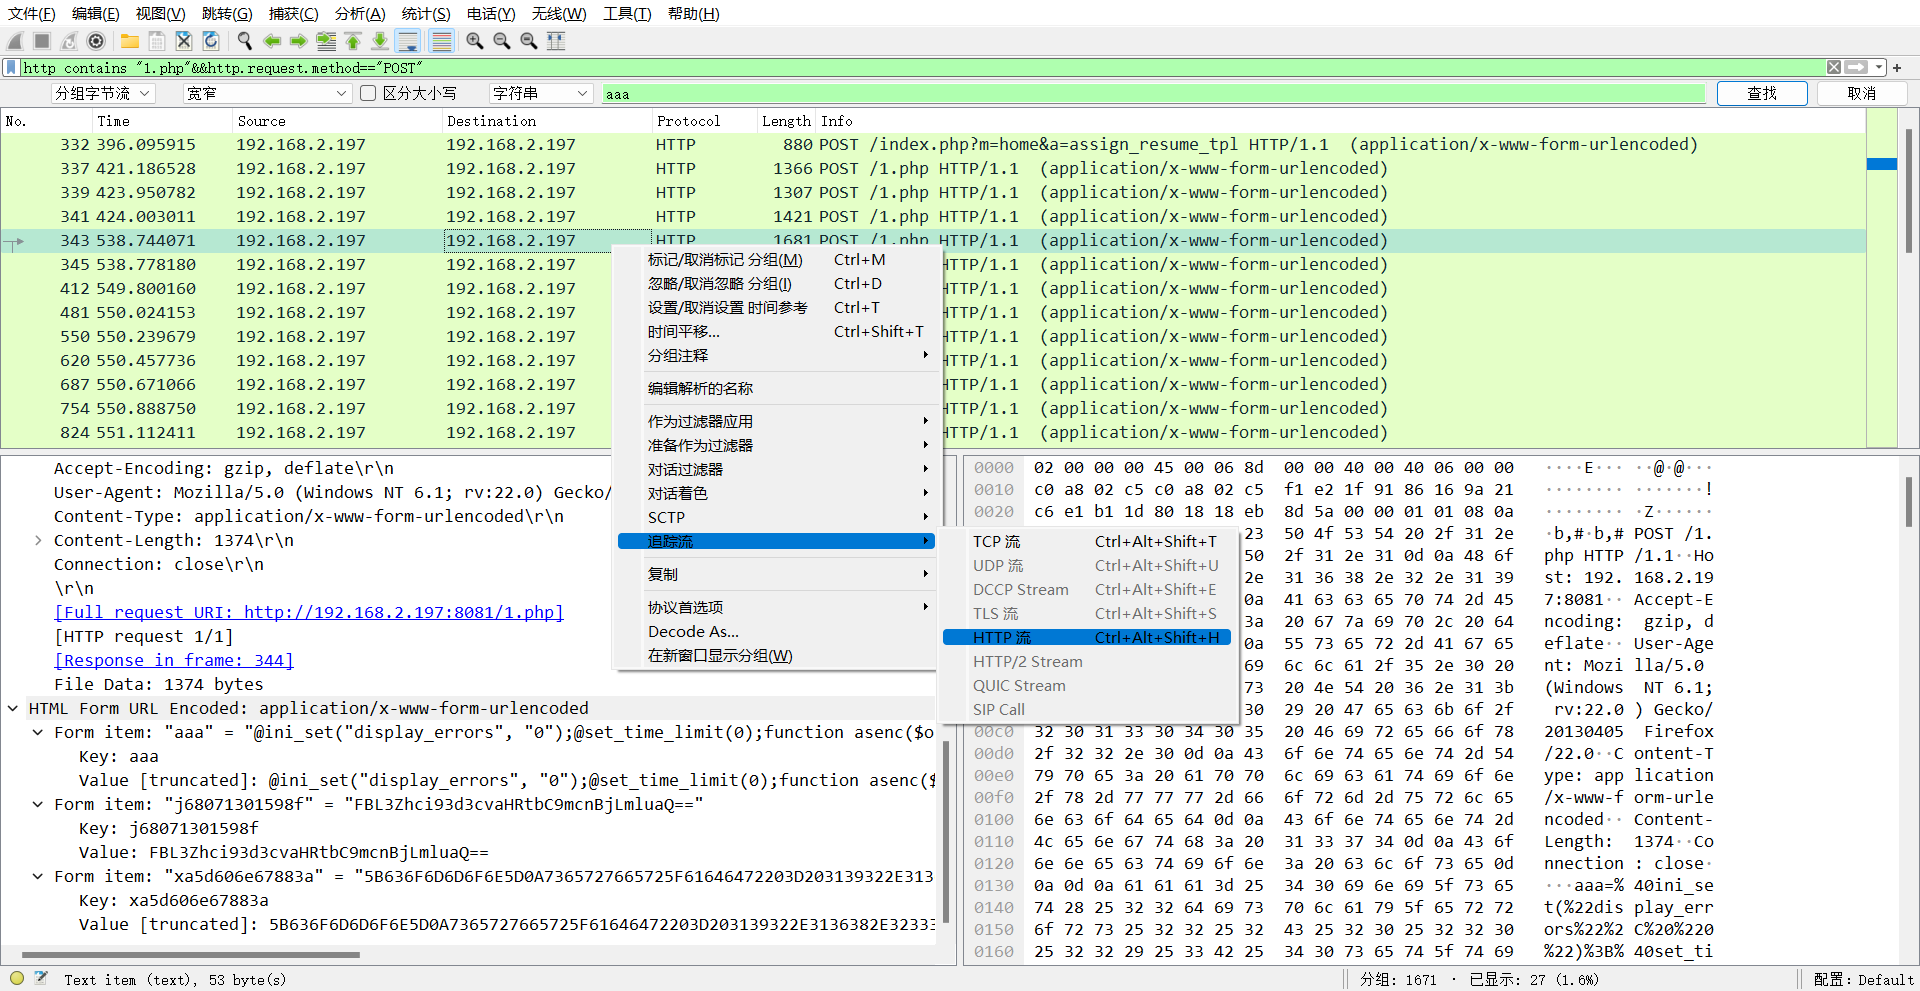The height and width of the screenshot is (991, 1920).
Task: Toggle the 区分大小写 checkbox
Action: 368,93
